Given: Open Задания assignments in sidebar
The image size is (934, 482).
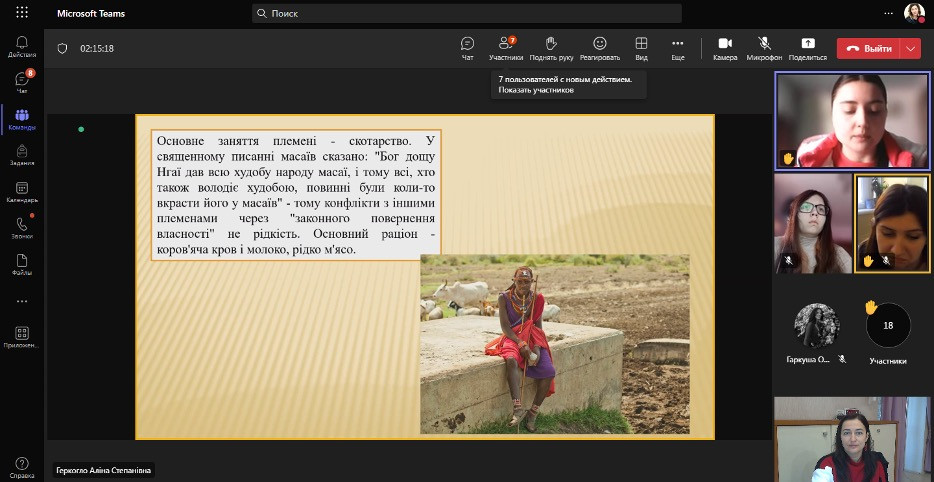Looking at the screenshot, I should [x=22, y=155].
